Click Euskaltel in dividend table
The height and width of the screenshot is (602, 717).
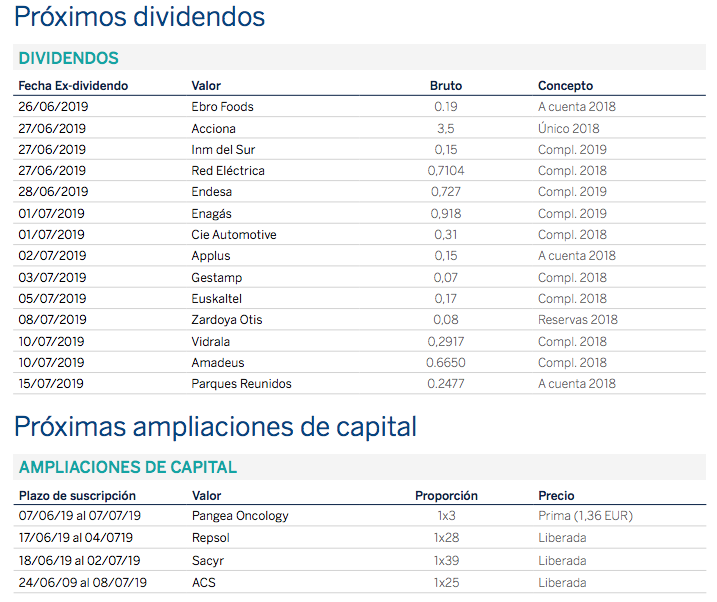pyautogui.click(x=216, y=298)
